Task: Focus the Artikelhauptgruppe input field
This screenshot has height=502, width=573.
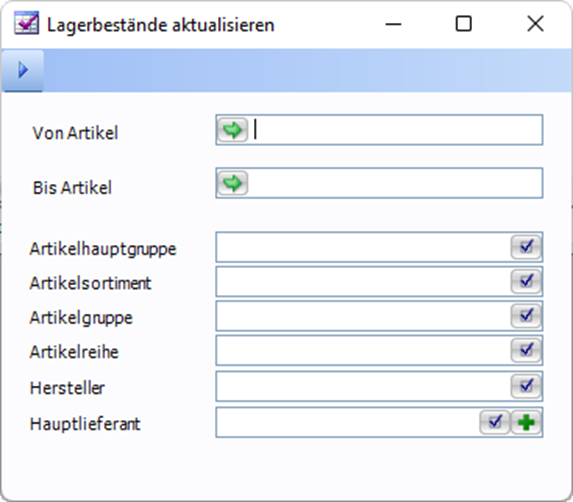Action: 364,247
